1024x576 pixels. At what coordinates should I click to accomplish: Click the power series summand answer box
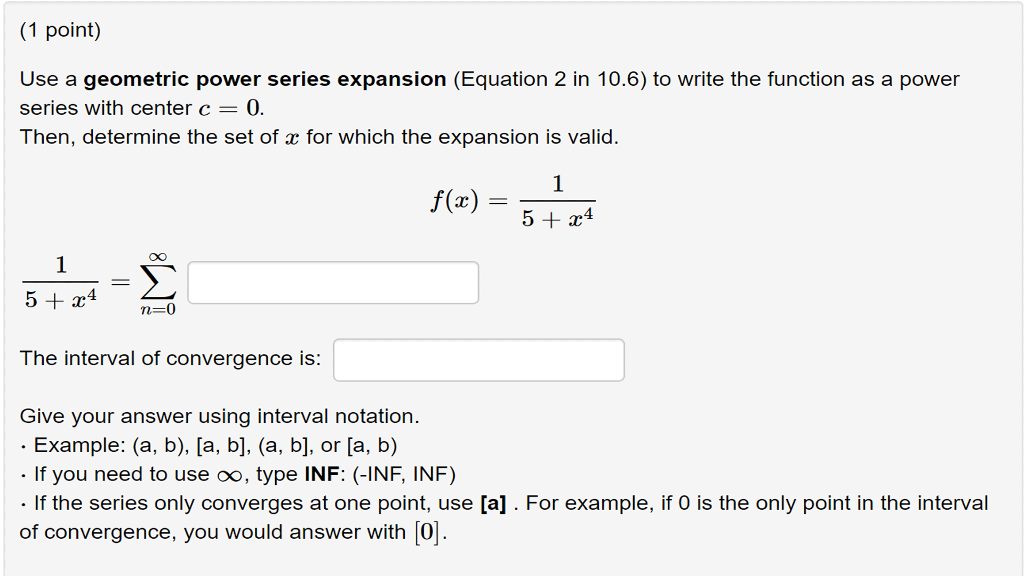coord(333,283)
